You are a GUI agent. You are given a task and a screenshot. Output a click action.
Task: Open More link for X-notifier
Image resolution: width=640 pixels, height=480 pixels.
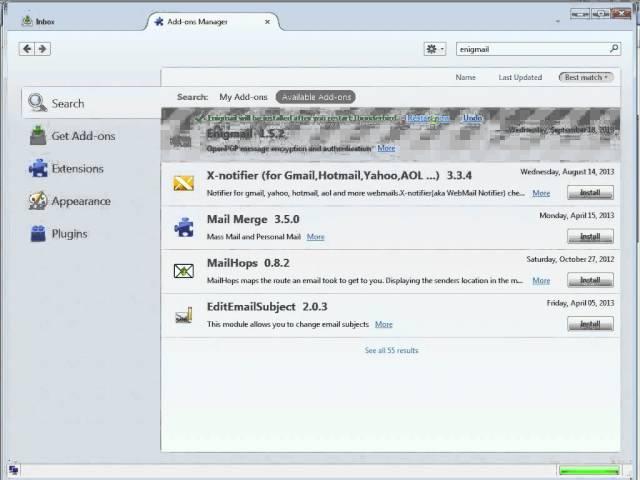541,193
